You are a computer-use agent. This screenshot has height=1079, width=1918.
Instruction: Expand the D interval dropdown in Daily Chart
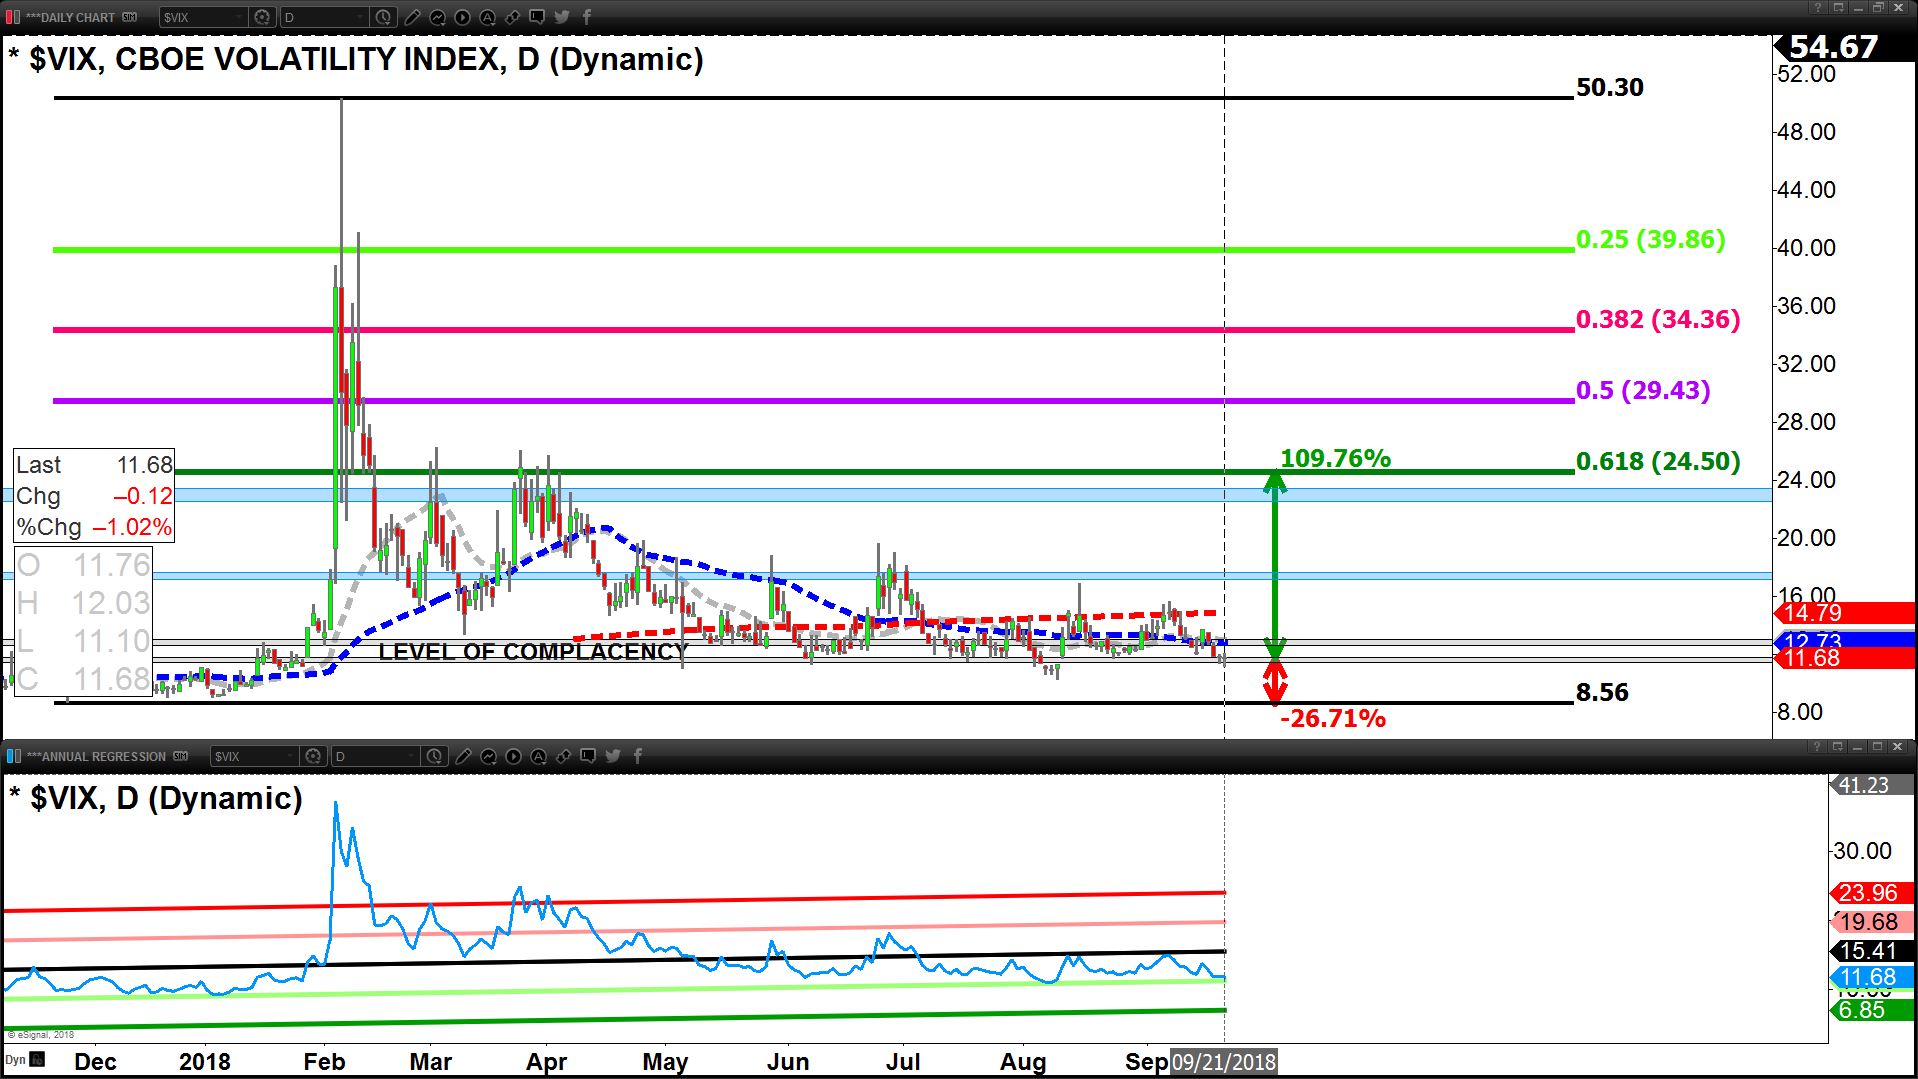[x=360, y=17]
